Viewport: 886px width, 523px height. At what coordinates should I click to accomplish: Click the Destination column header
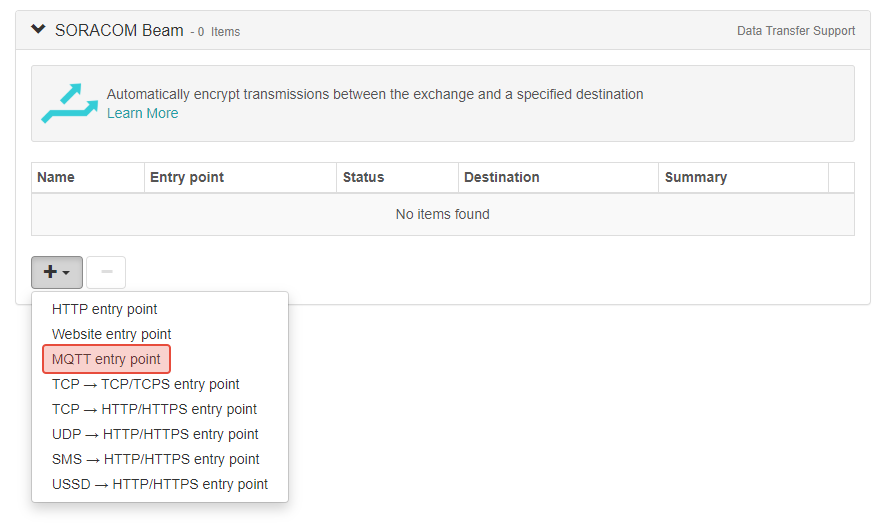pos(501,177)
